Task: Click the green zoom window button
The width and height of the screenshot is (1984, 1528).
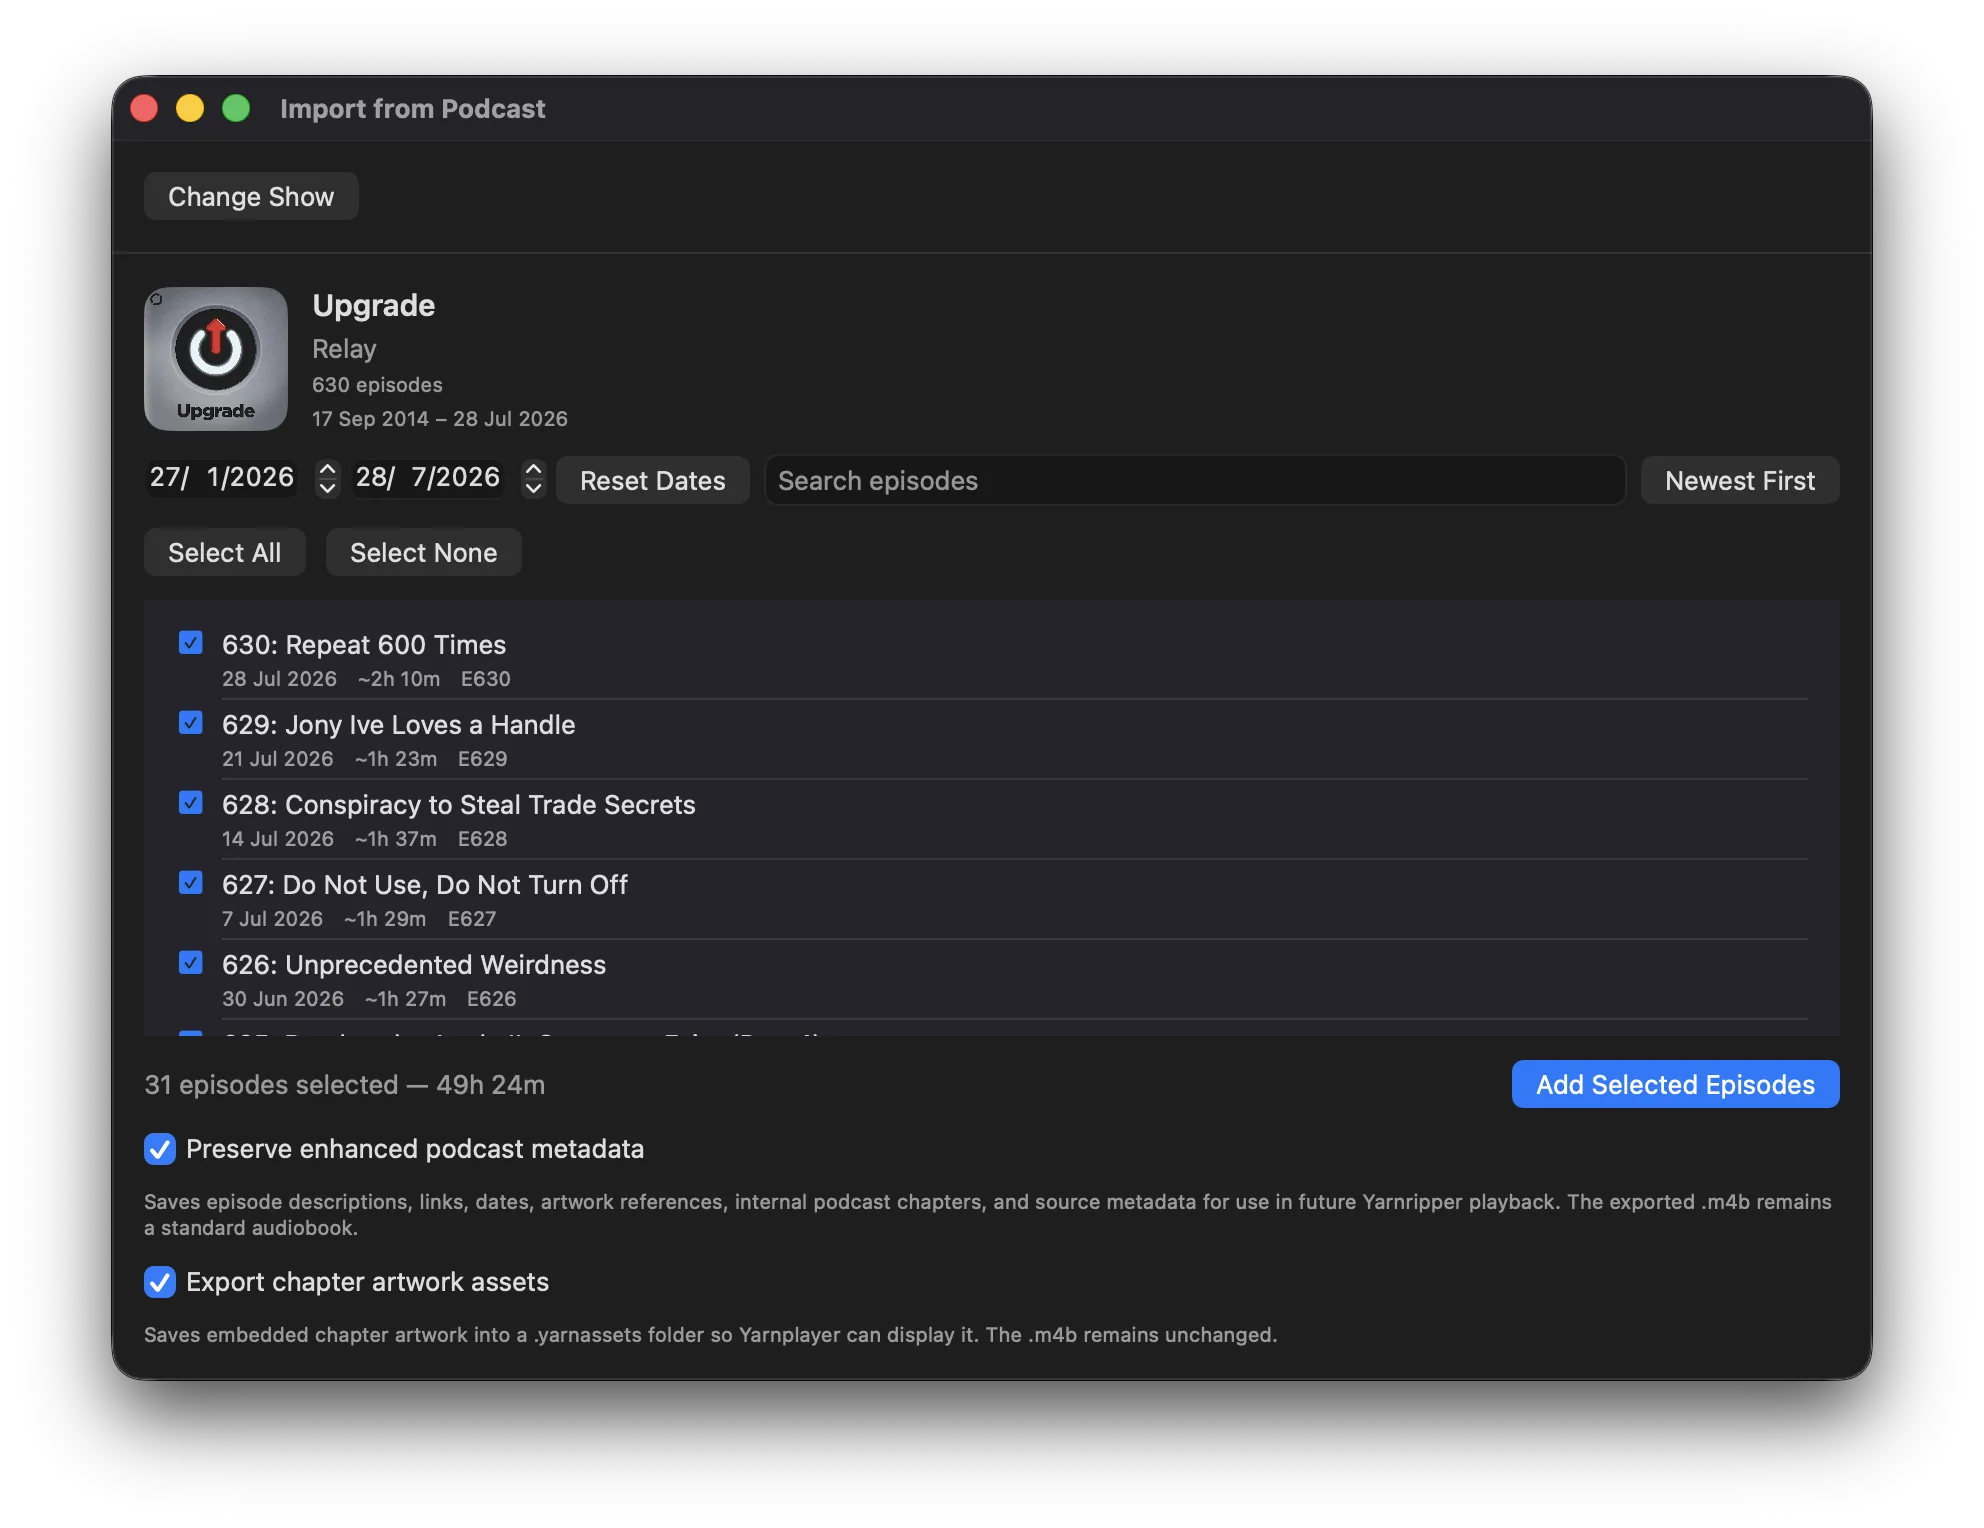Action: tap(236, 108)
